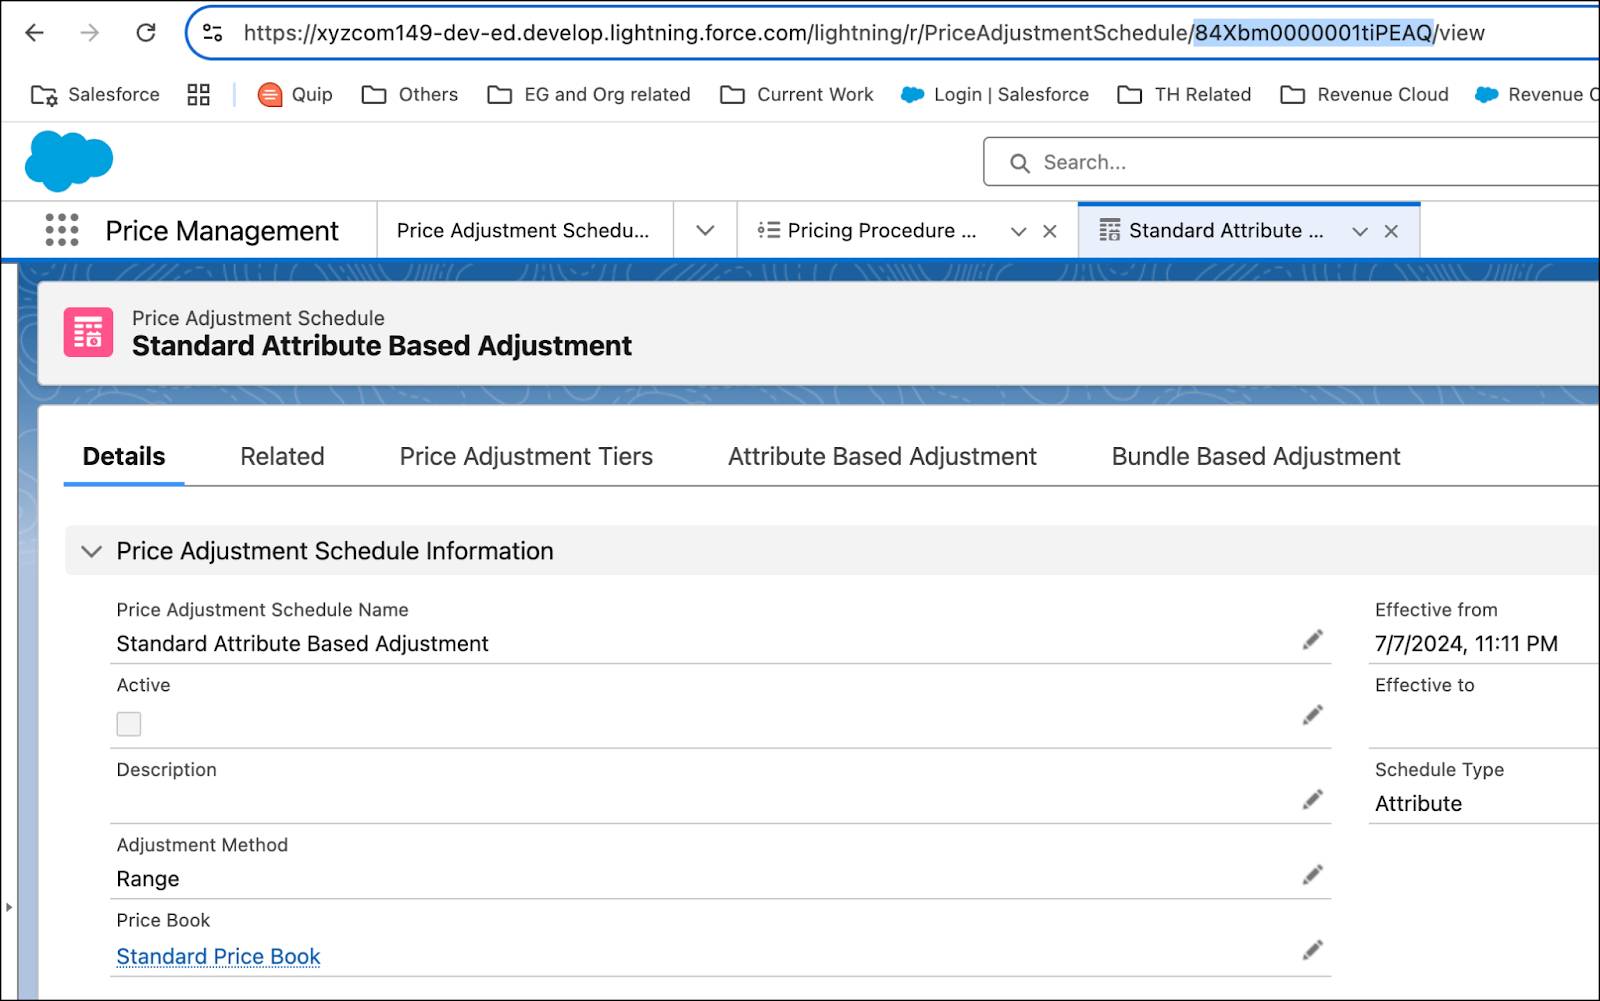Open the TH Related bookmark folder
This screenshot has width=1600, height=1001.
tap(1184, 94)
